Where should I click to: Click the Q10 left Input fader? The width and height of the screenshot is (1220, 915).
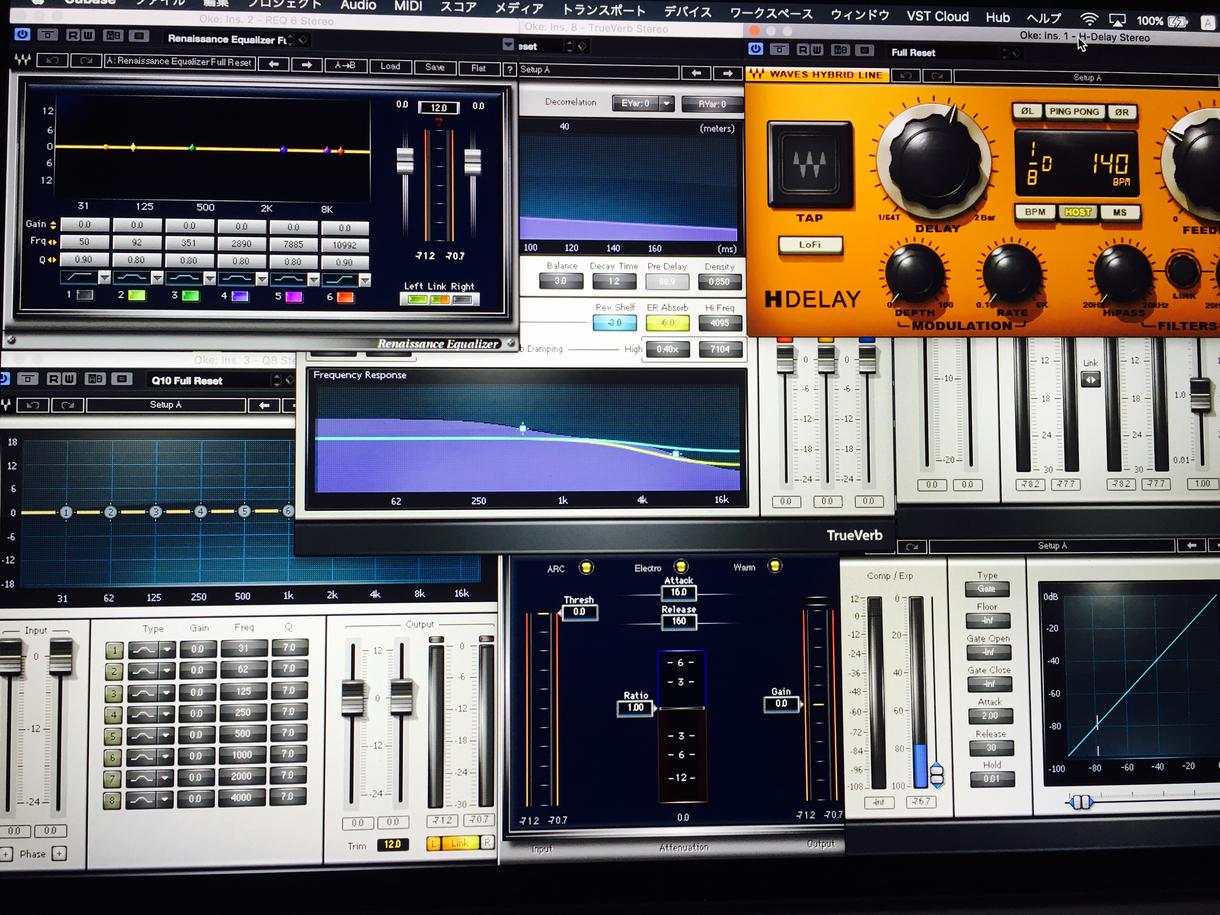tap(11, 656)
